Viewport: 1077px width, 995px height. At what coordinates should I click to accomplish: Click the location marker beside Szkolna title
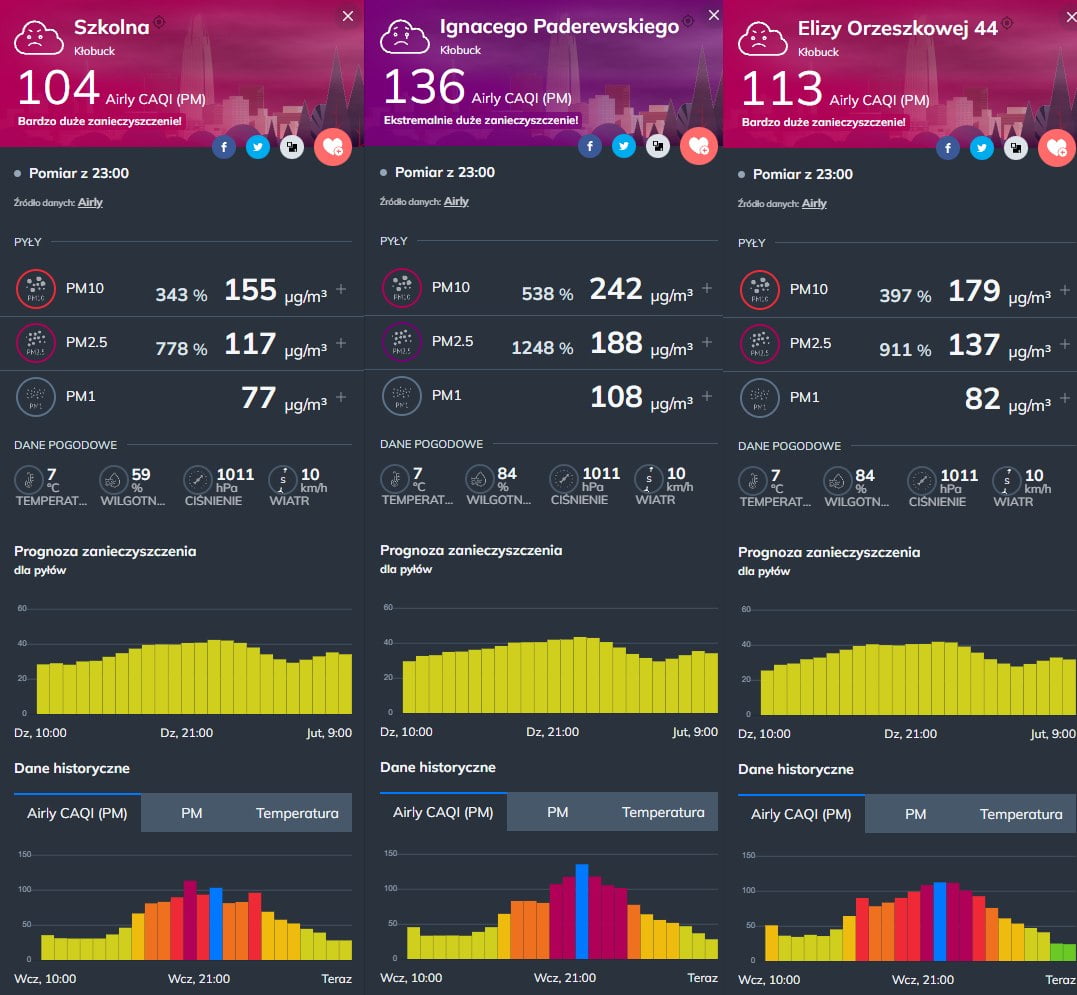(160, 22)
